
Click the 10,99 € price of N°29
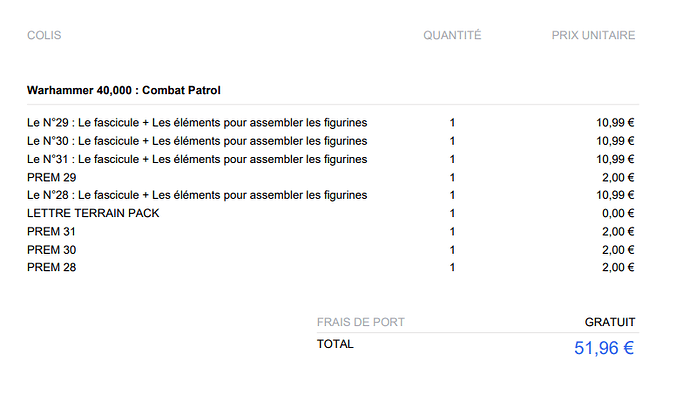tap(615, 123)
